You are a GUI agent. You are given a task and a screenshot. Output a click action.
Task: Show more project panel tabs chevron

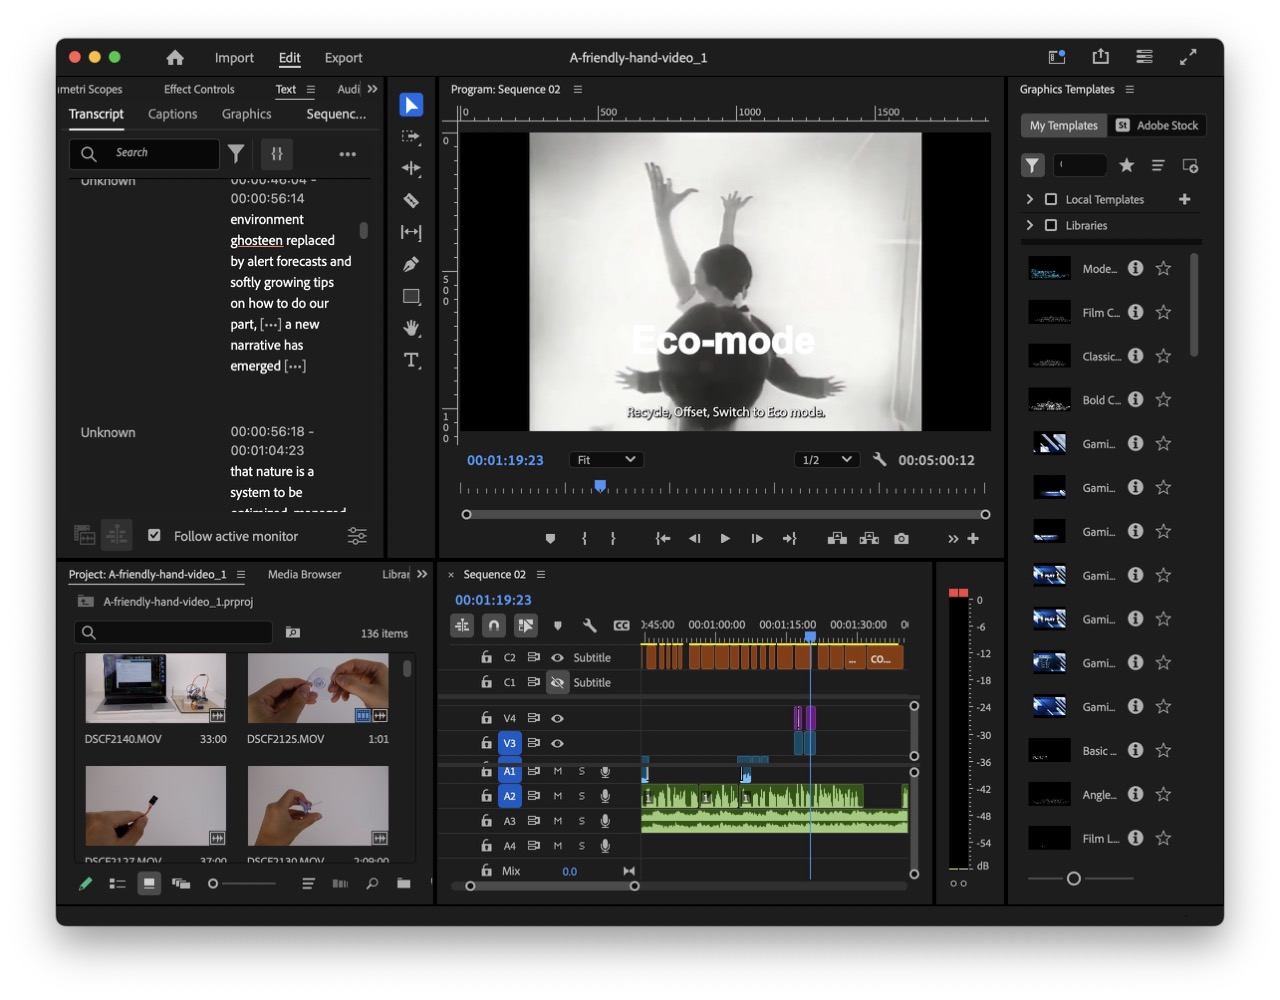coord(422,574)
